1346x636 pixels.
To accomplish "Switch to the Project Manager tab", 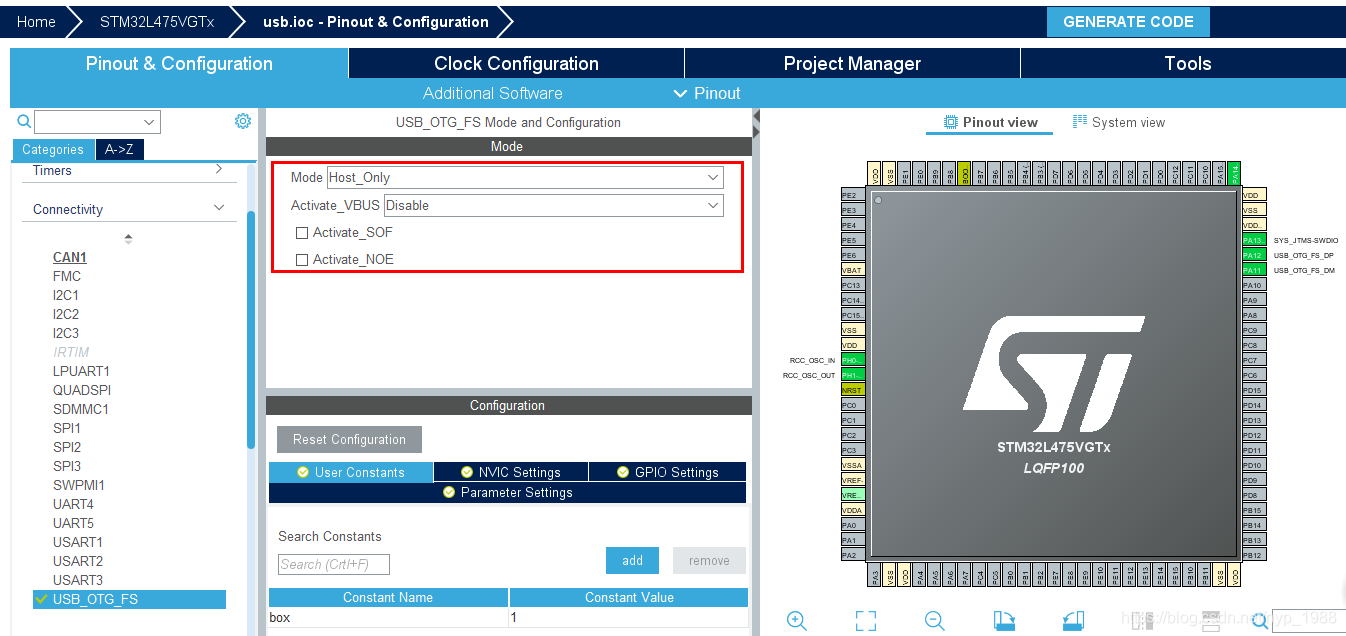I will coord(852,63).
